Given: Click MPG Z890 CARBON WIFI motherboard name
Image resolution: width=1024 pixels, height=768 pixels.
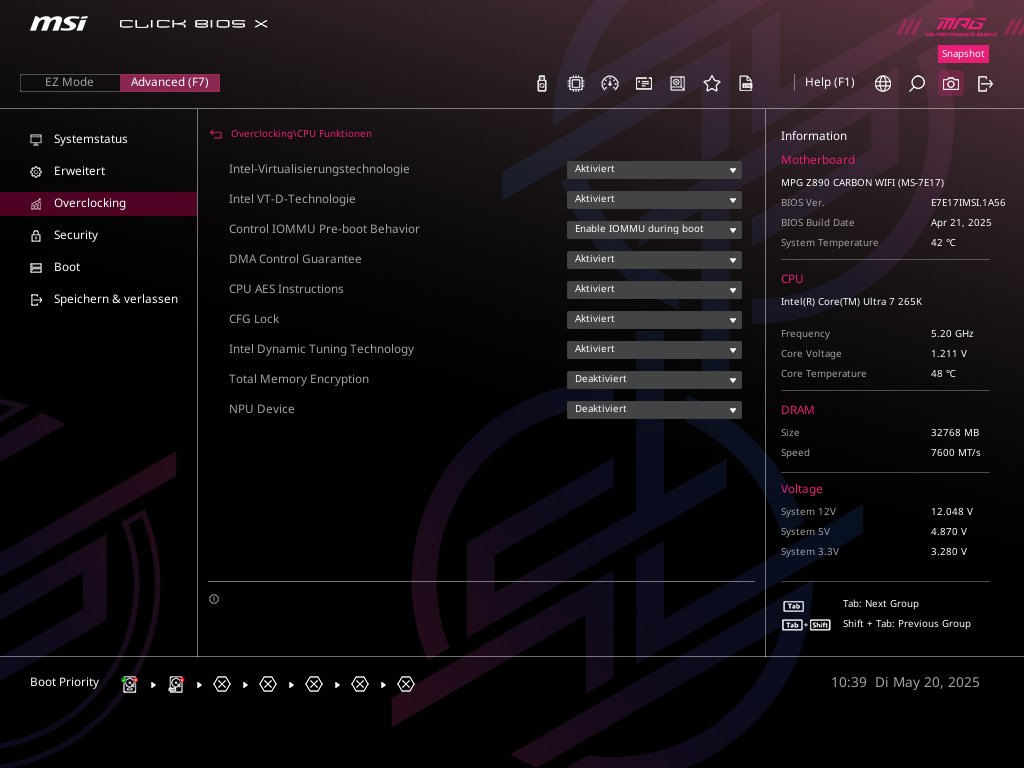Looking at the screenshot, I should point(863,183).
